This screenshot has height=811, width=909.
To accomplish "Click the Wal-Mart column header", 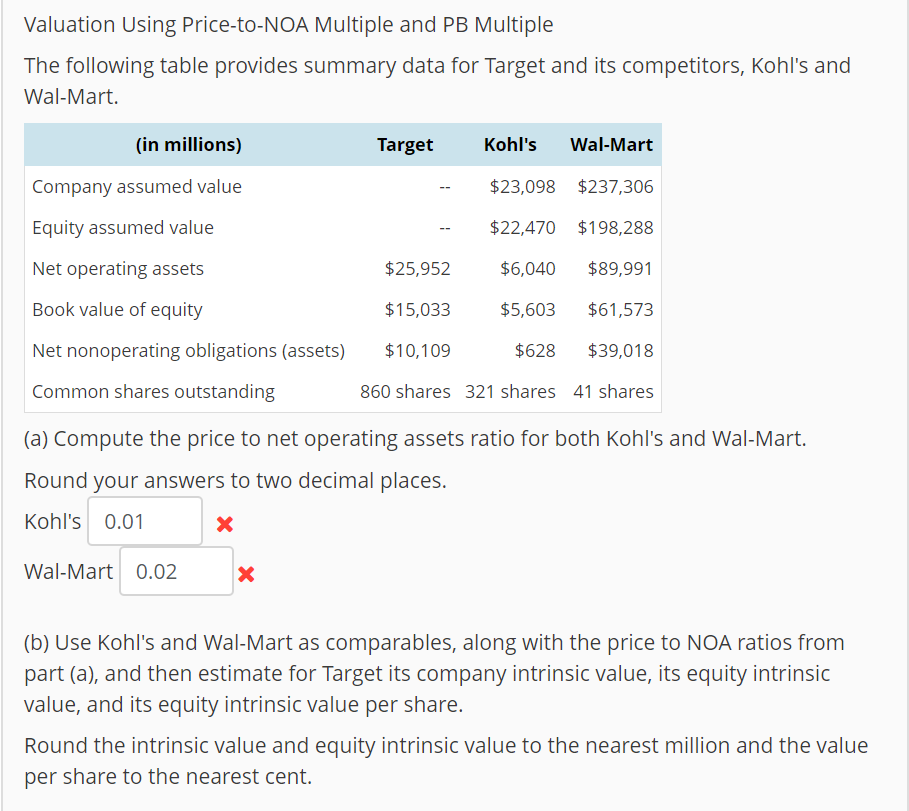I will point(611,144).
